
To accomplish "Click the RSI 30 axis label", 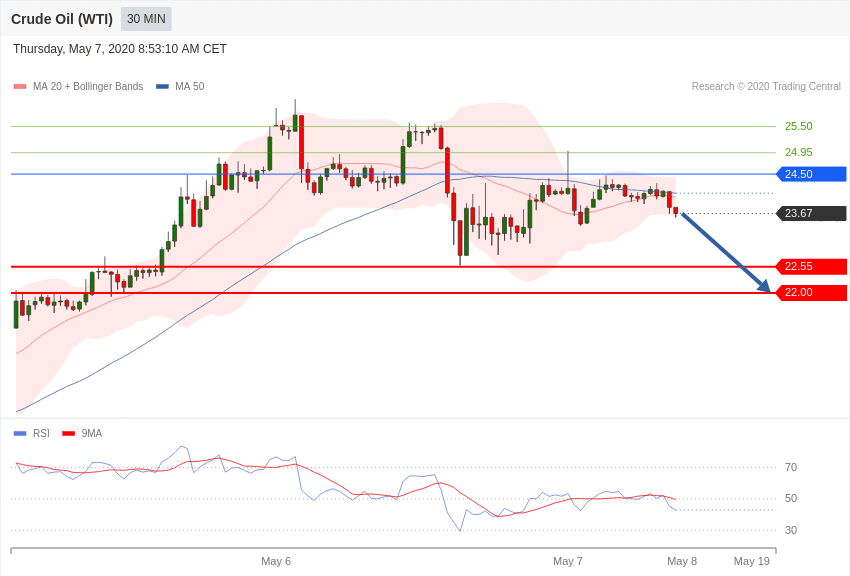I will (x=791, y=530).
